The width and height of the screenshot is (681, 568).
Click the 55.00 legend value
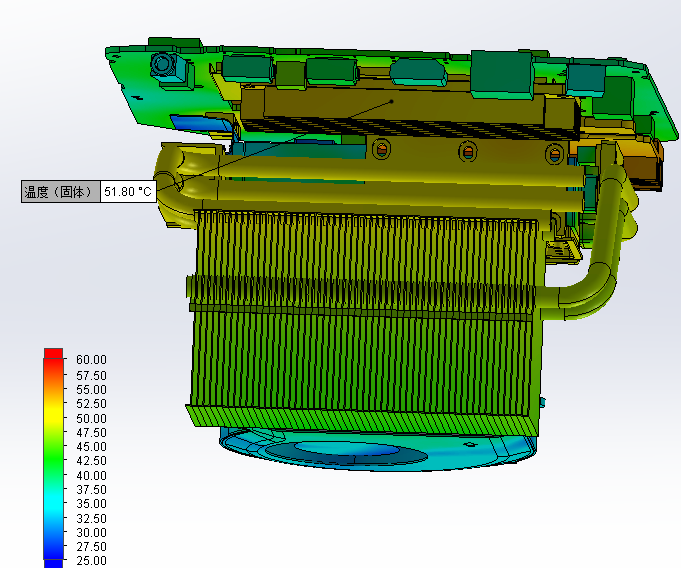pos(91,390)
